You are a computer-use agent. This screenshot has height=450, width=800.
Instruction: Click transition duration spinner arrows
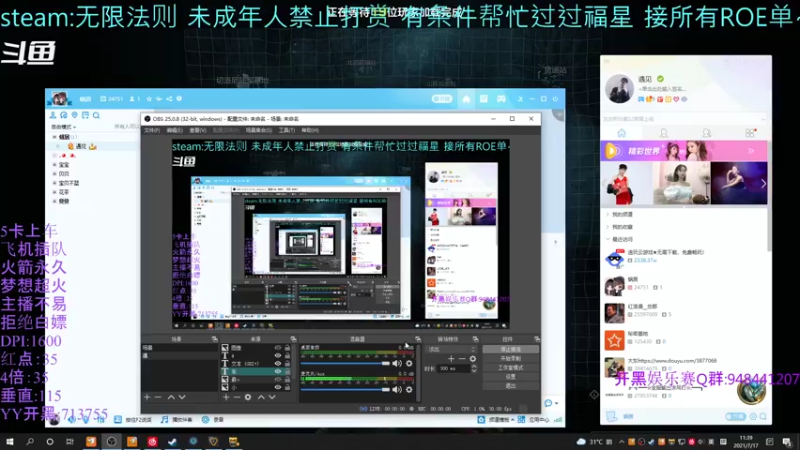click(474, 368)
